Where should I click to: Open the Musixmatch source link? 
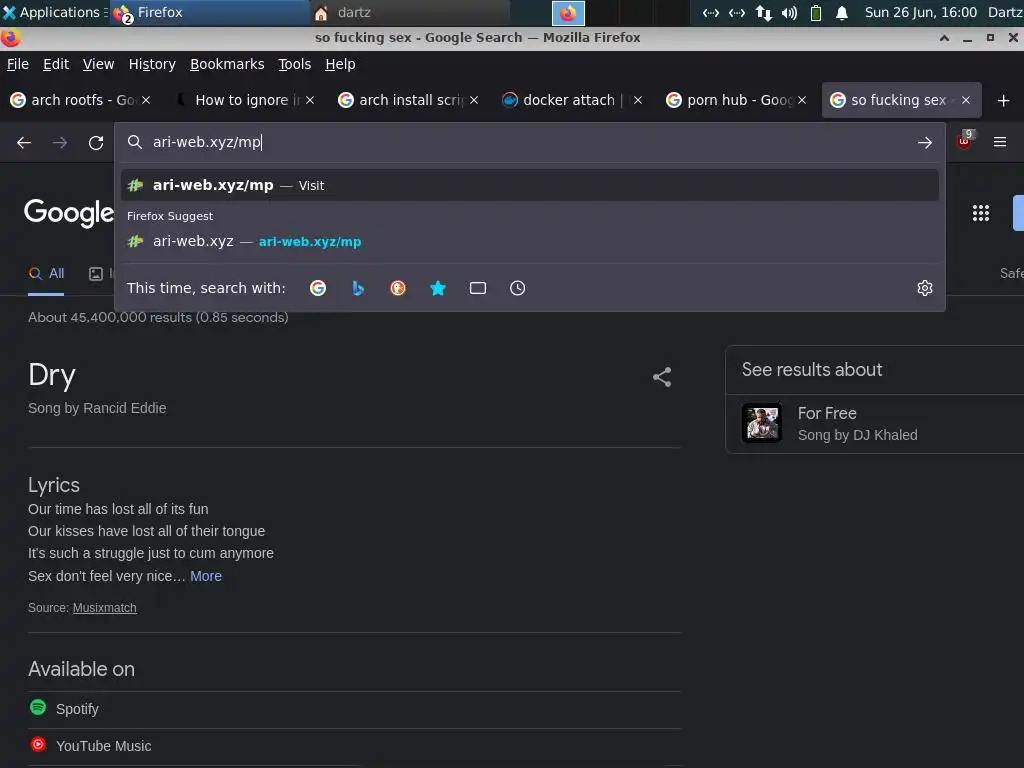104,608
